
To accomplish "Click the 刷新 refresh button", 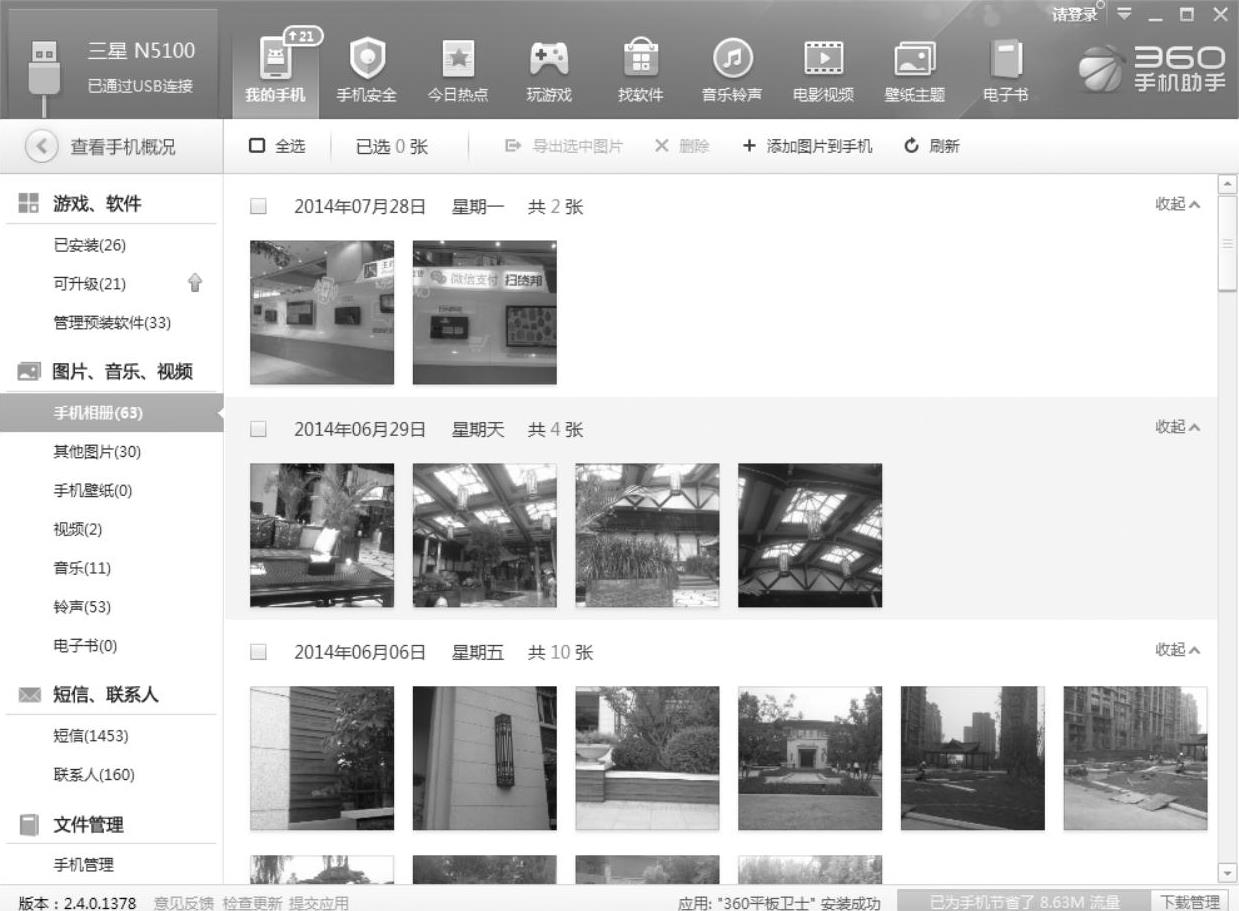I will (x=932, y=146).
